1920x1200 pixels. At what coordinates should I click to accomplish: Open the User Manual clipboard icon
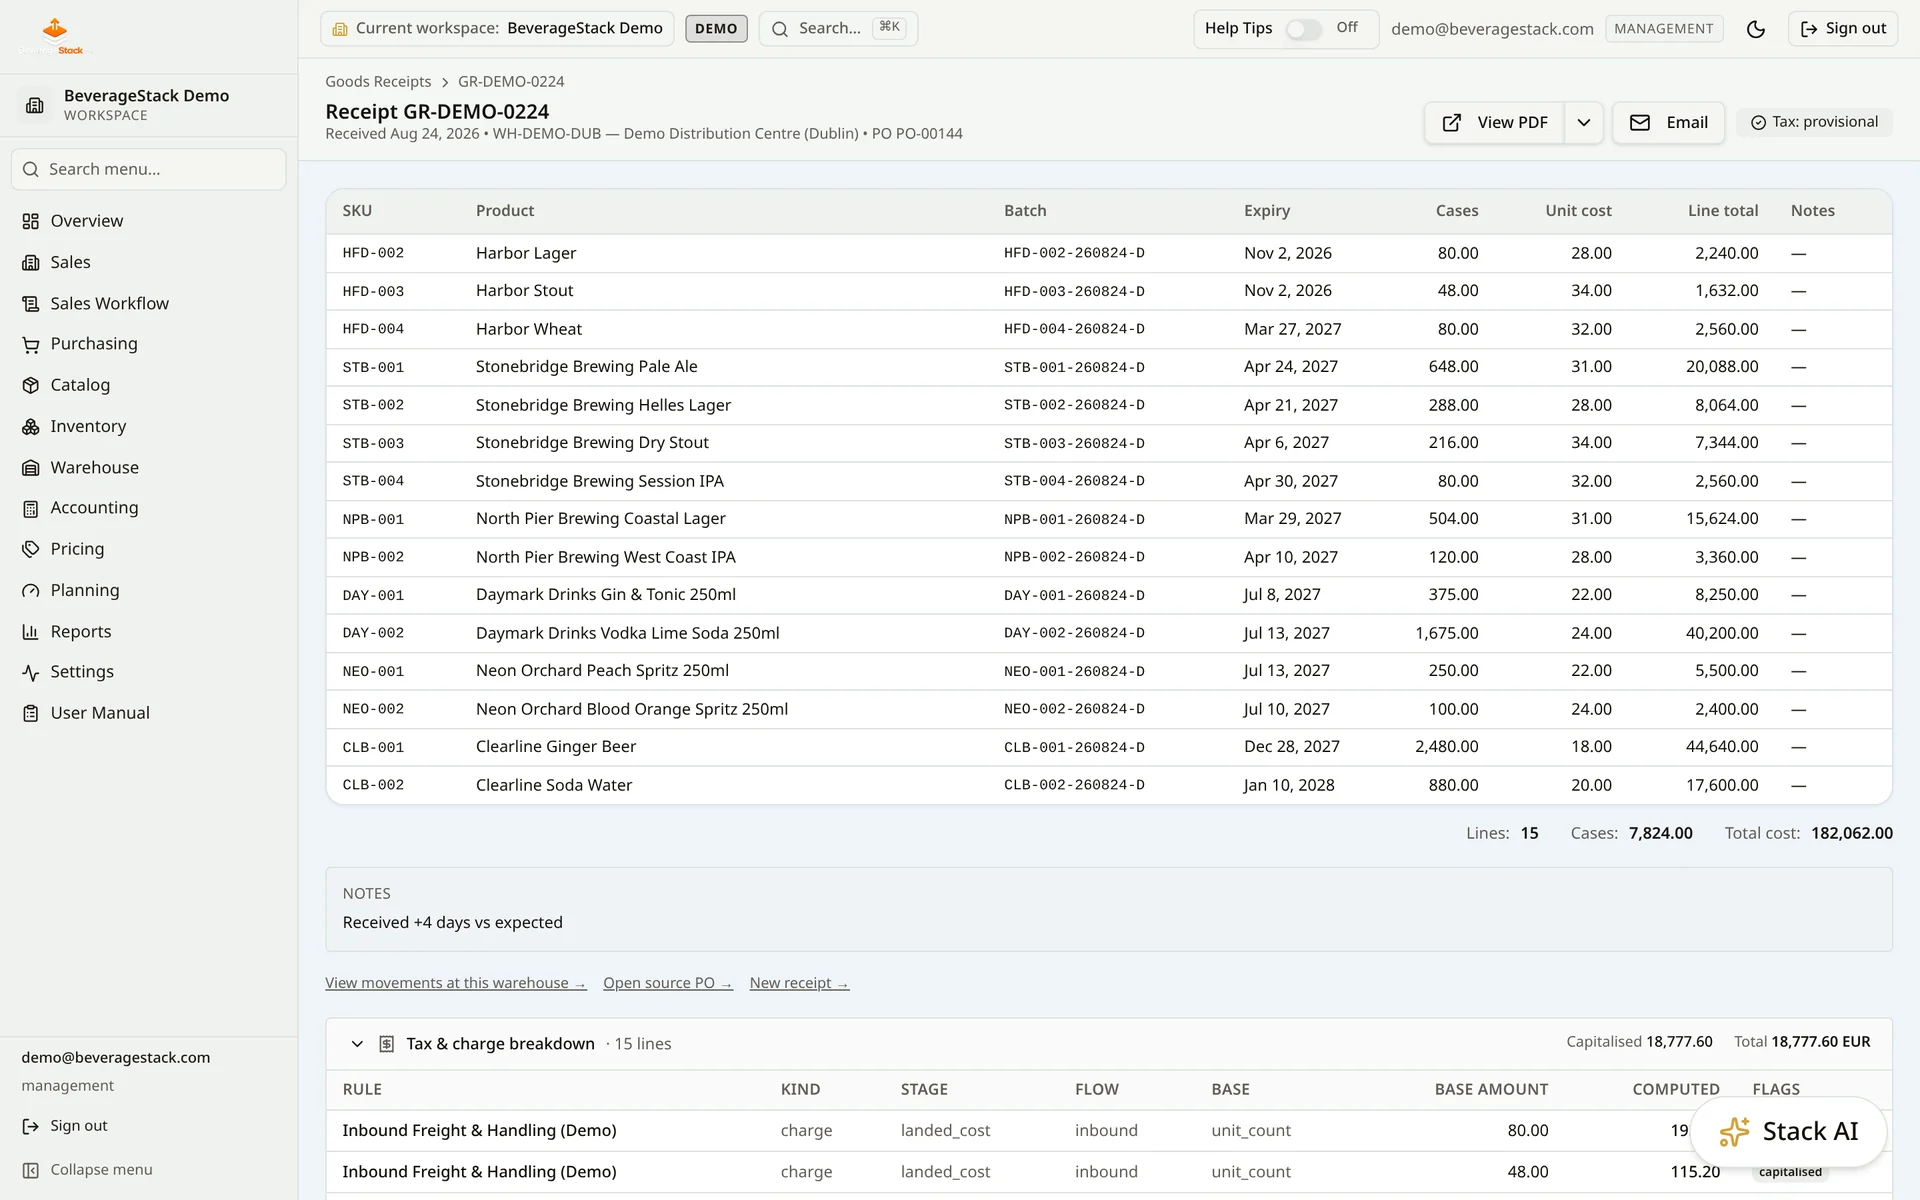(31, 713)
